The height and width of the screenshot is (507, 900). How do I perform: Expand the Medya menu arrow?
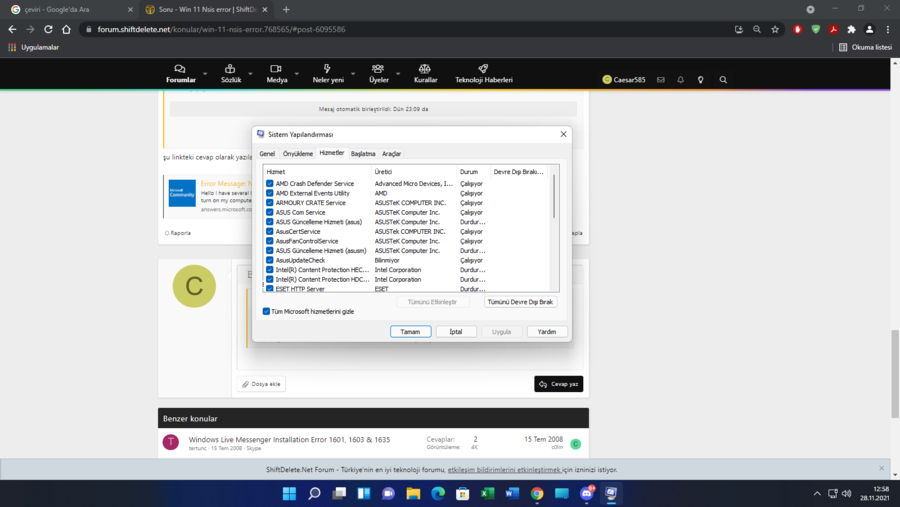(297, 74)
